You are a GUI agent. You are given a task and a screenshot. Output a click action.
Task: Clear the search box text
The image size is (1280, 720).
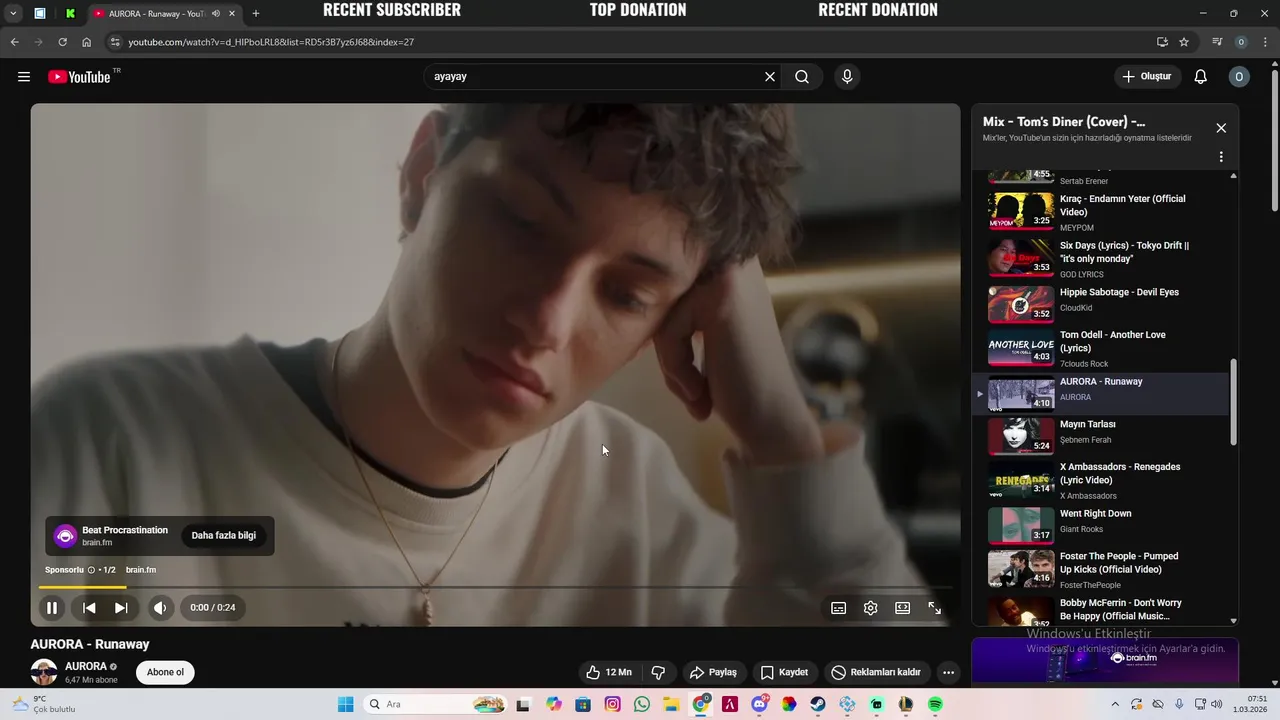point(770,77)
